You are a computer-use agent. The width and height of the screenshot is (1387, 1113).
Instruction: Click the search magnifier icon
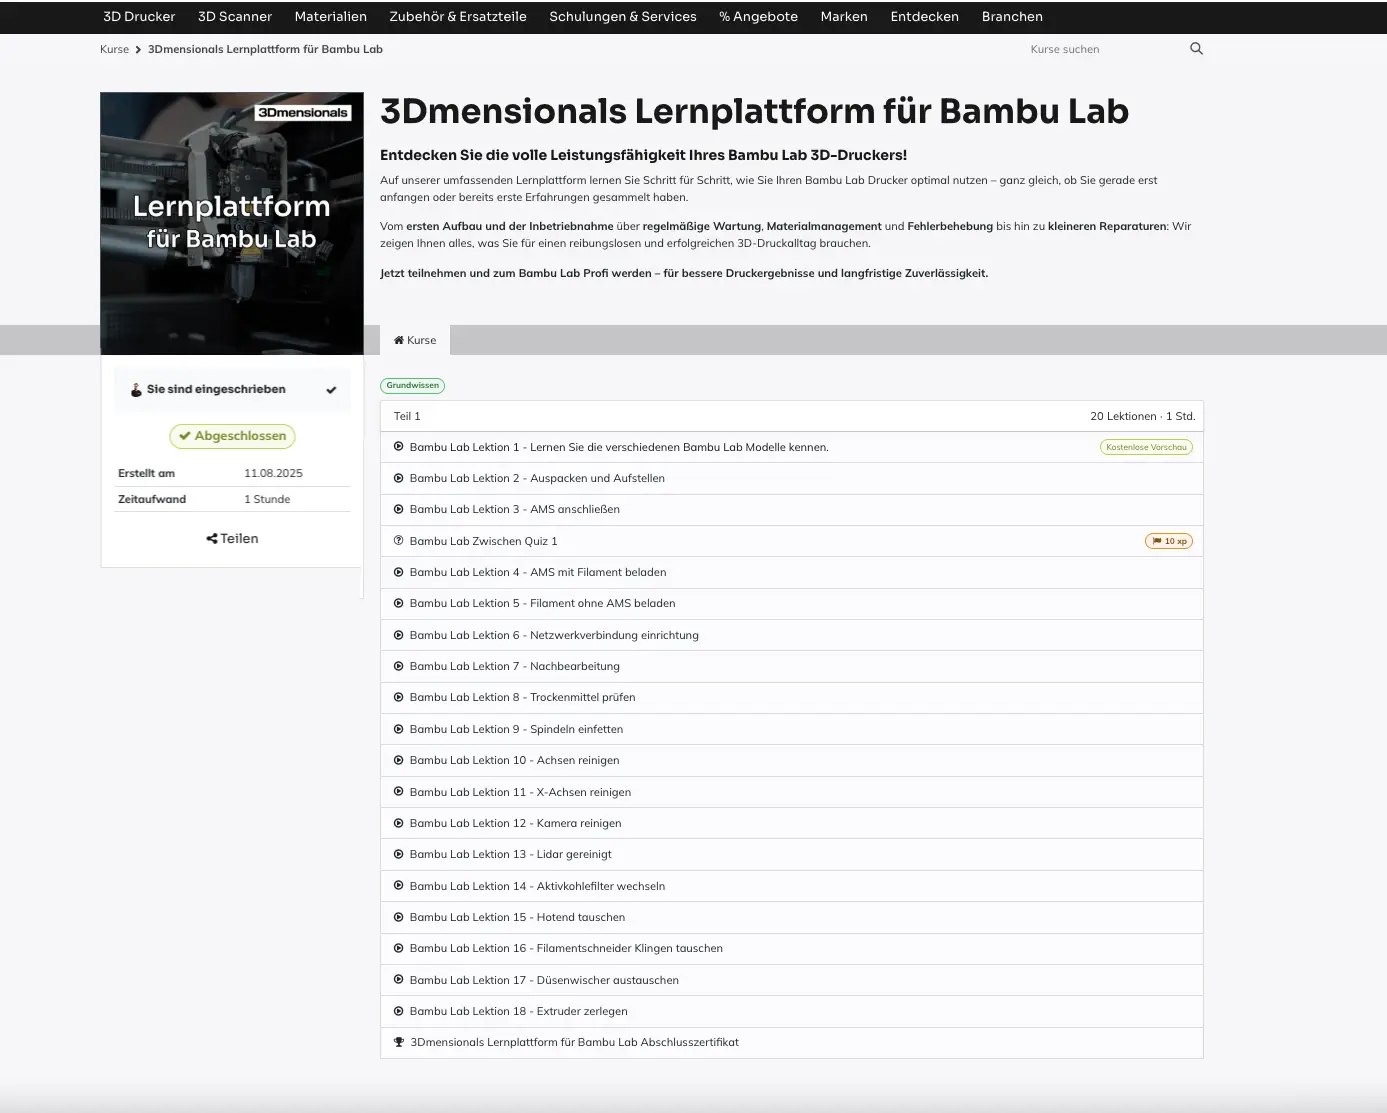[x=1196, y=49]
